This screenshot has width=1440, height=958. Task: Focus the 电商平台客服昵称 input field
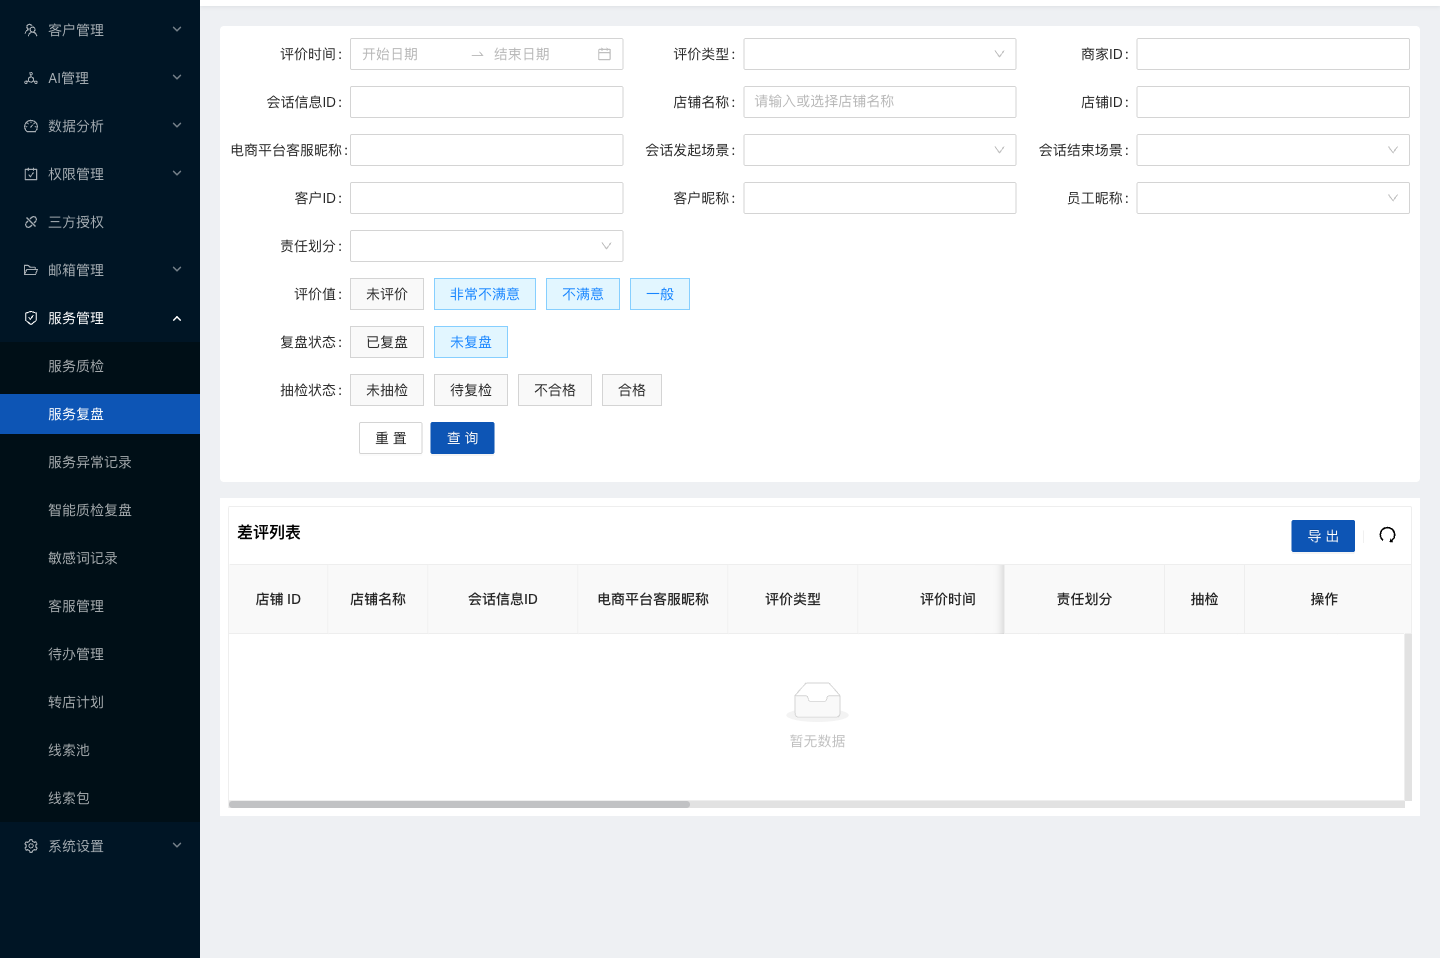point(487,150)
